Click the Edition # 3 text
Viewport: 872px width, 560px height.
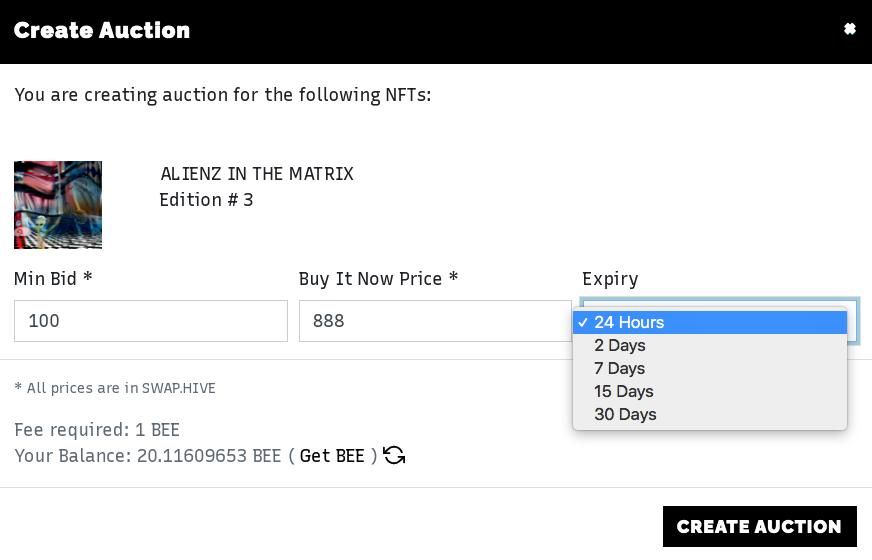coord(206,200)
